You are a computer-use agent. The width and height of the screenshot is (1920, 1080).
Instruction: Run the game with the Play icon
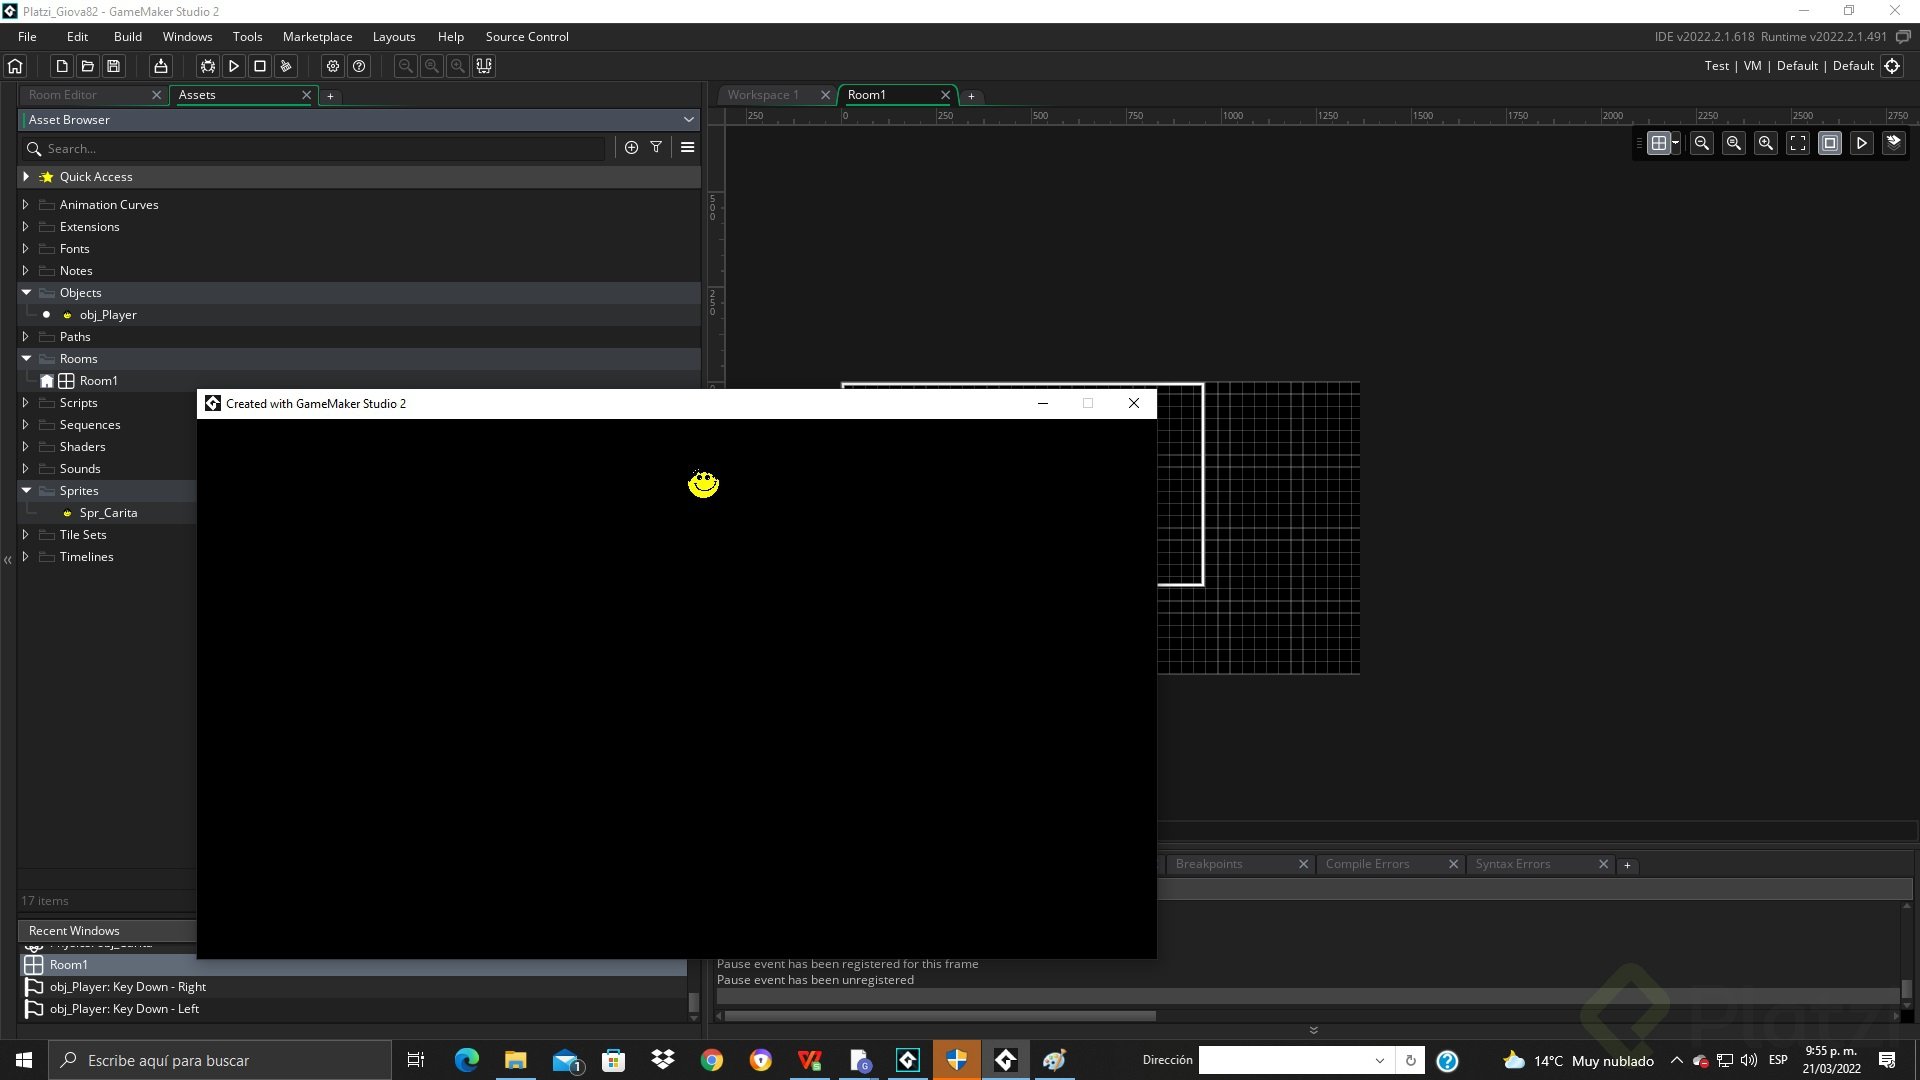point(234,66)
